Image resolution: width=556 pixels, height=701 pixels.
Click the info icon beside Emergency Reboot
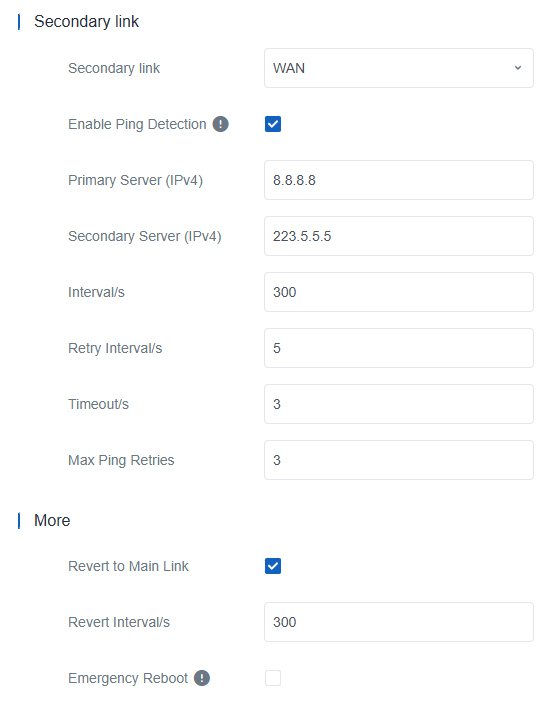[202, 678]
